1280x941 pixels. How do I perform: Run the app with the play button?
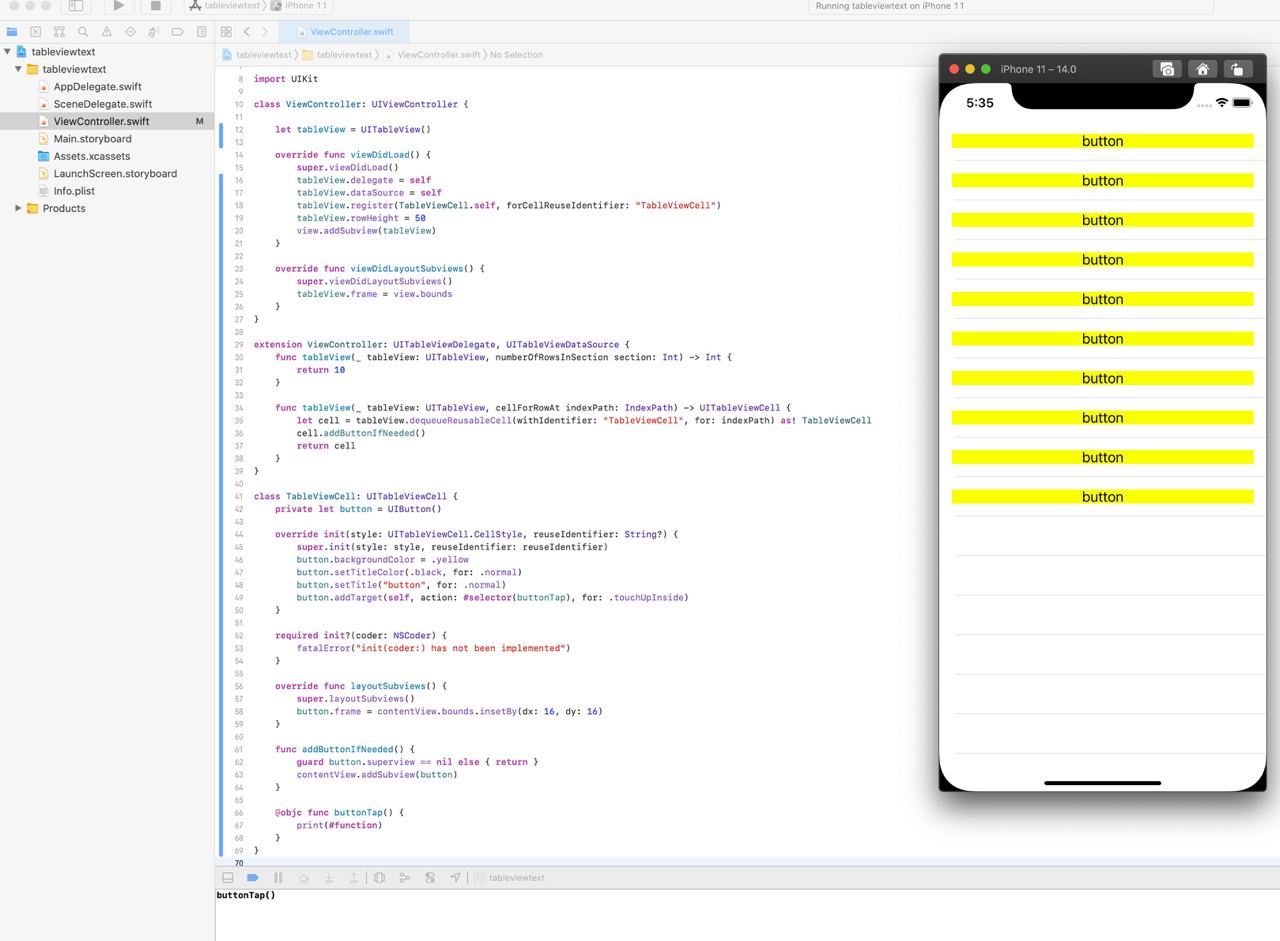click(x=118, y=6)
